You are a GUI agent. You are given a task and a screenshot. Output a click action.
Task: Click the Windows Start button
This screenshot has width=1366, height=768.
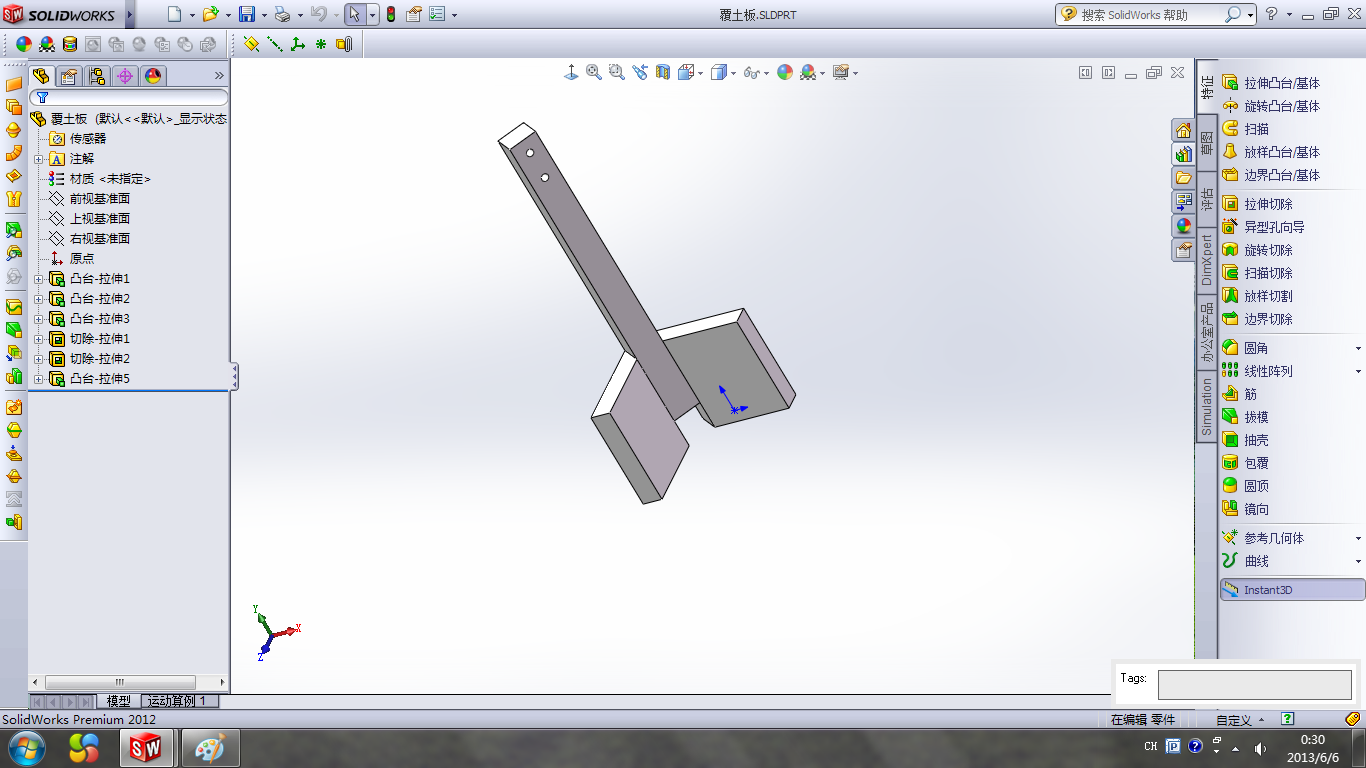[x=26, y=748]
